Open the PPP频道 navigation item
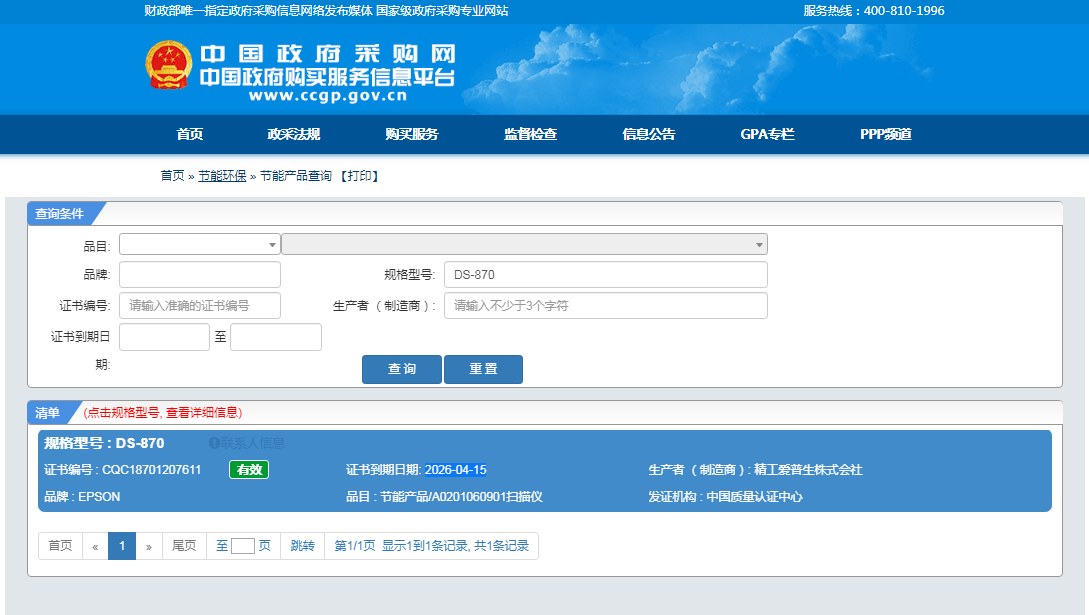The width and height of the screenshot is (1089, 615). click(886, 134)
